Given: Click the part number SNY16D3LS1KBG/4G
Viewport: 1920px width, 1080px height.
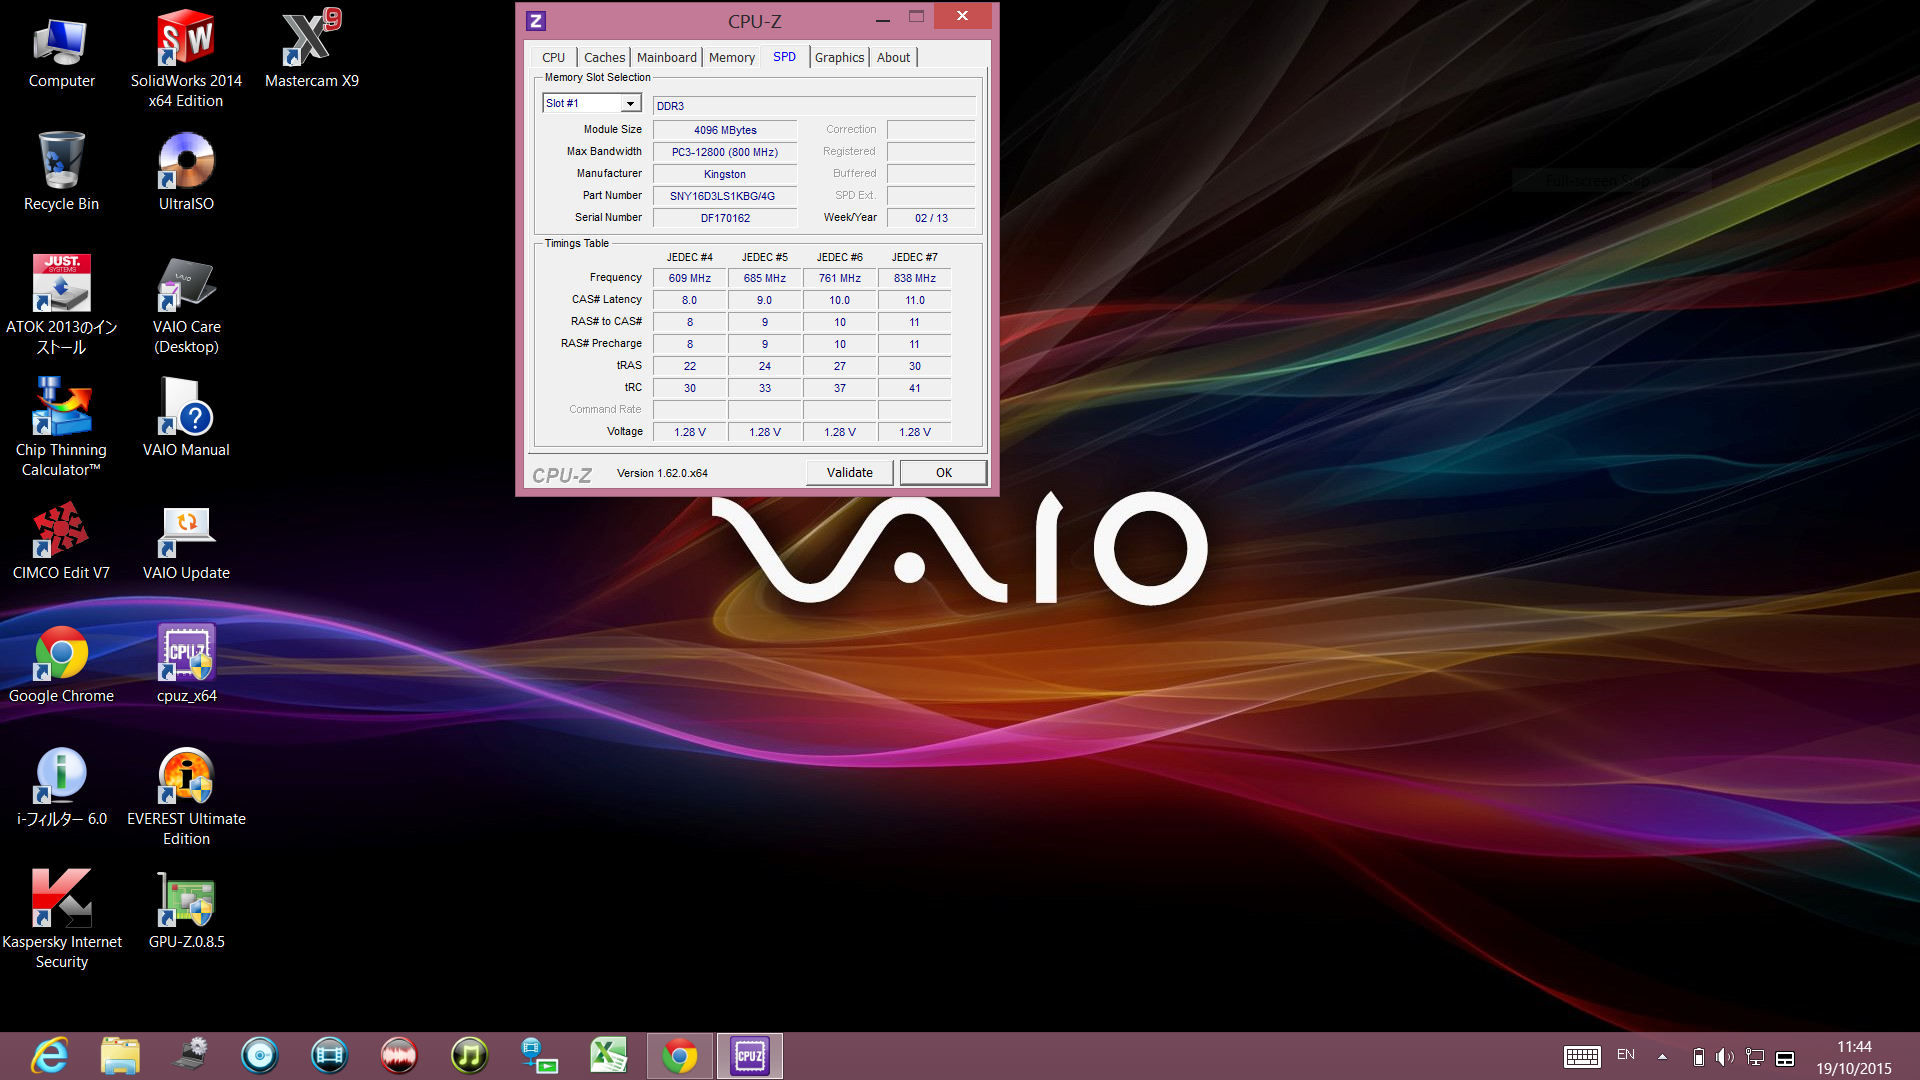Looking at the screenshot, I should 725,196.
